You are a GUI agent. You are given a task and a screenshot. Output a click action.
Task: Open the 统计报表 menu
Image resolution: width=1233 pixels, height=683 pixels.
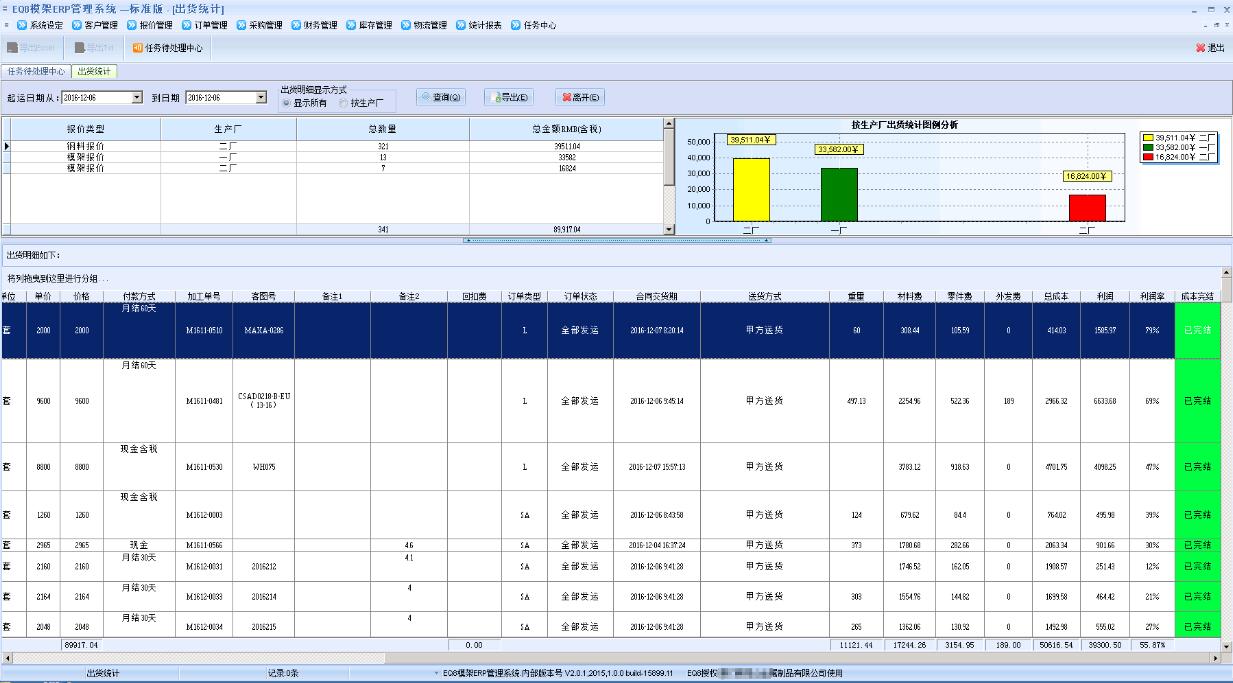point(479,25)
